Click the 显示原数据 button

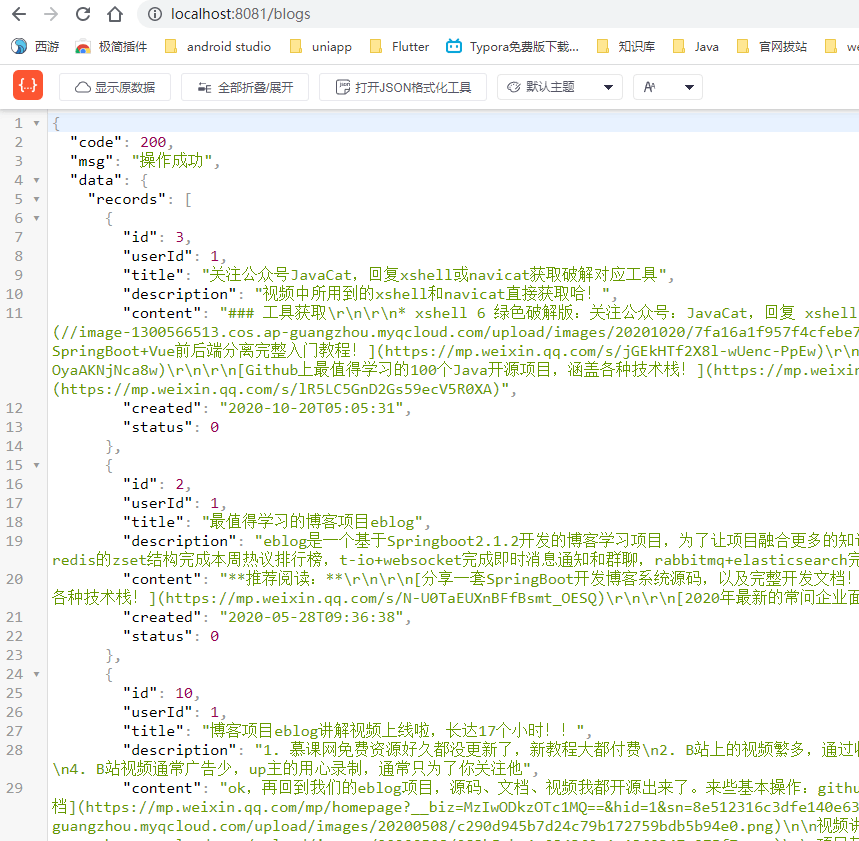coord(115,87)
